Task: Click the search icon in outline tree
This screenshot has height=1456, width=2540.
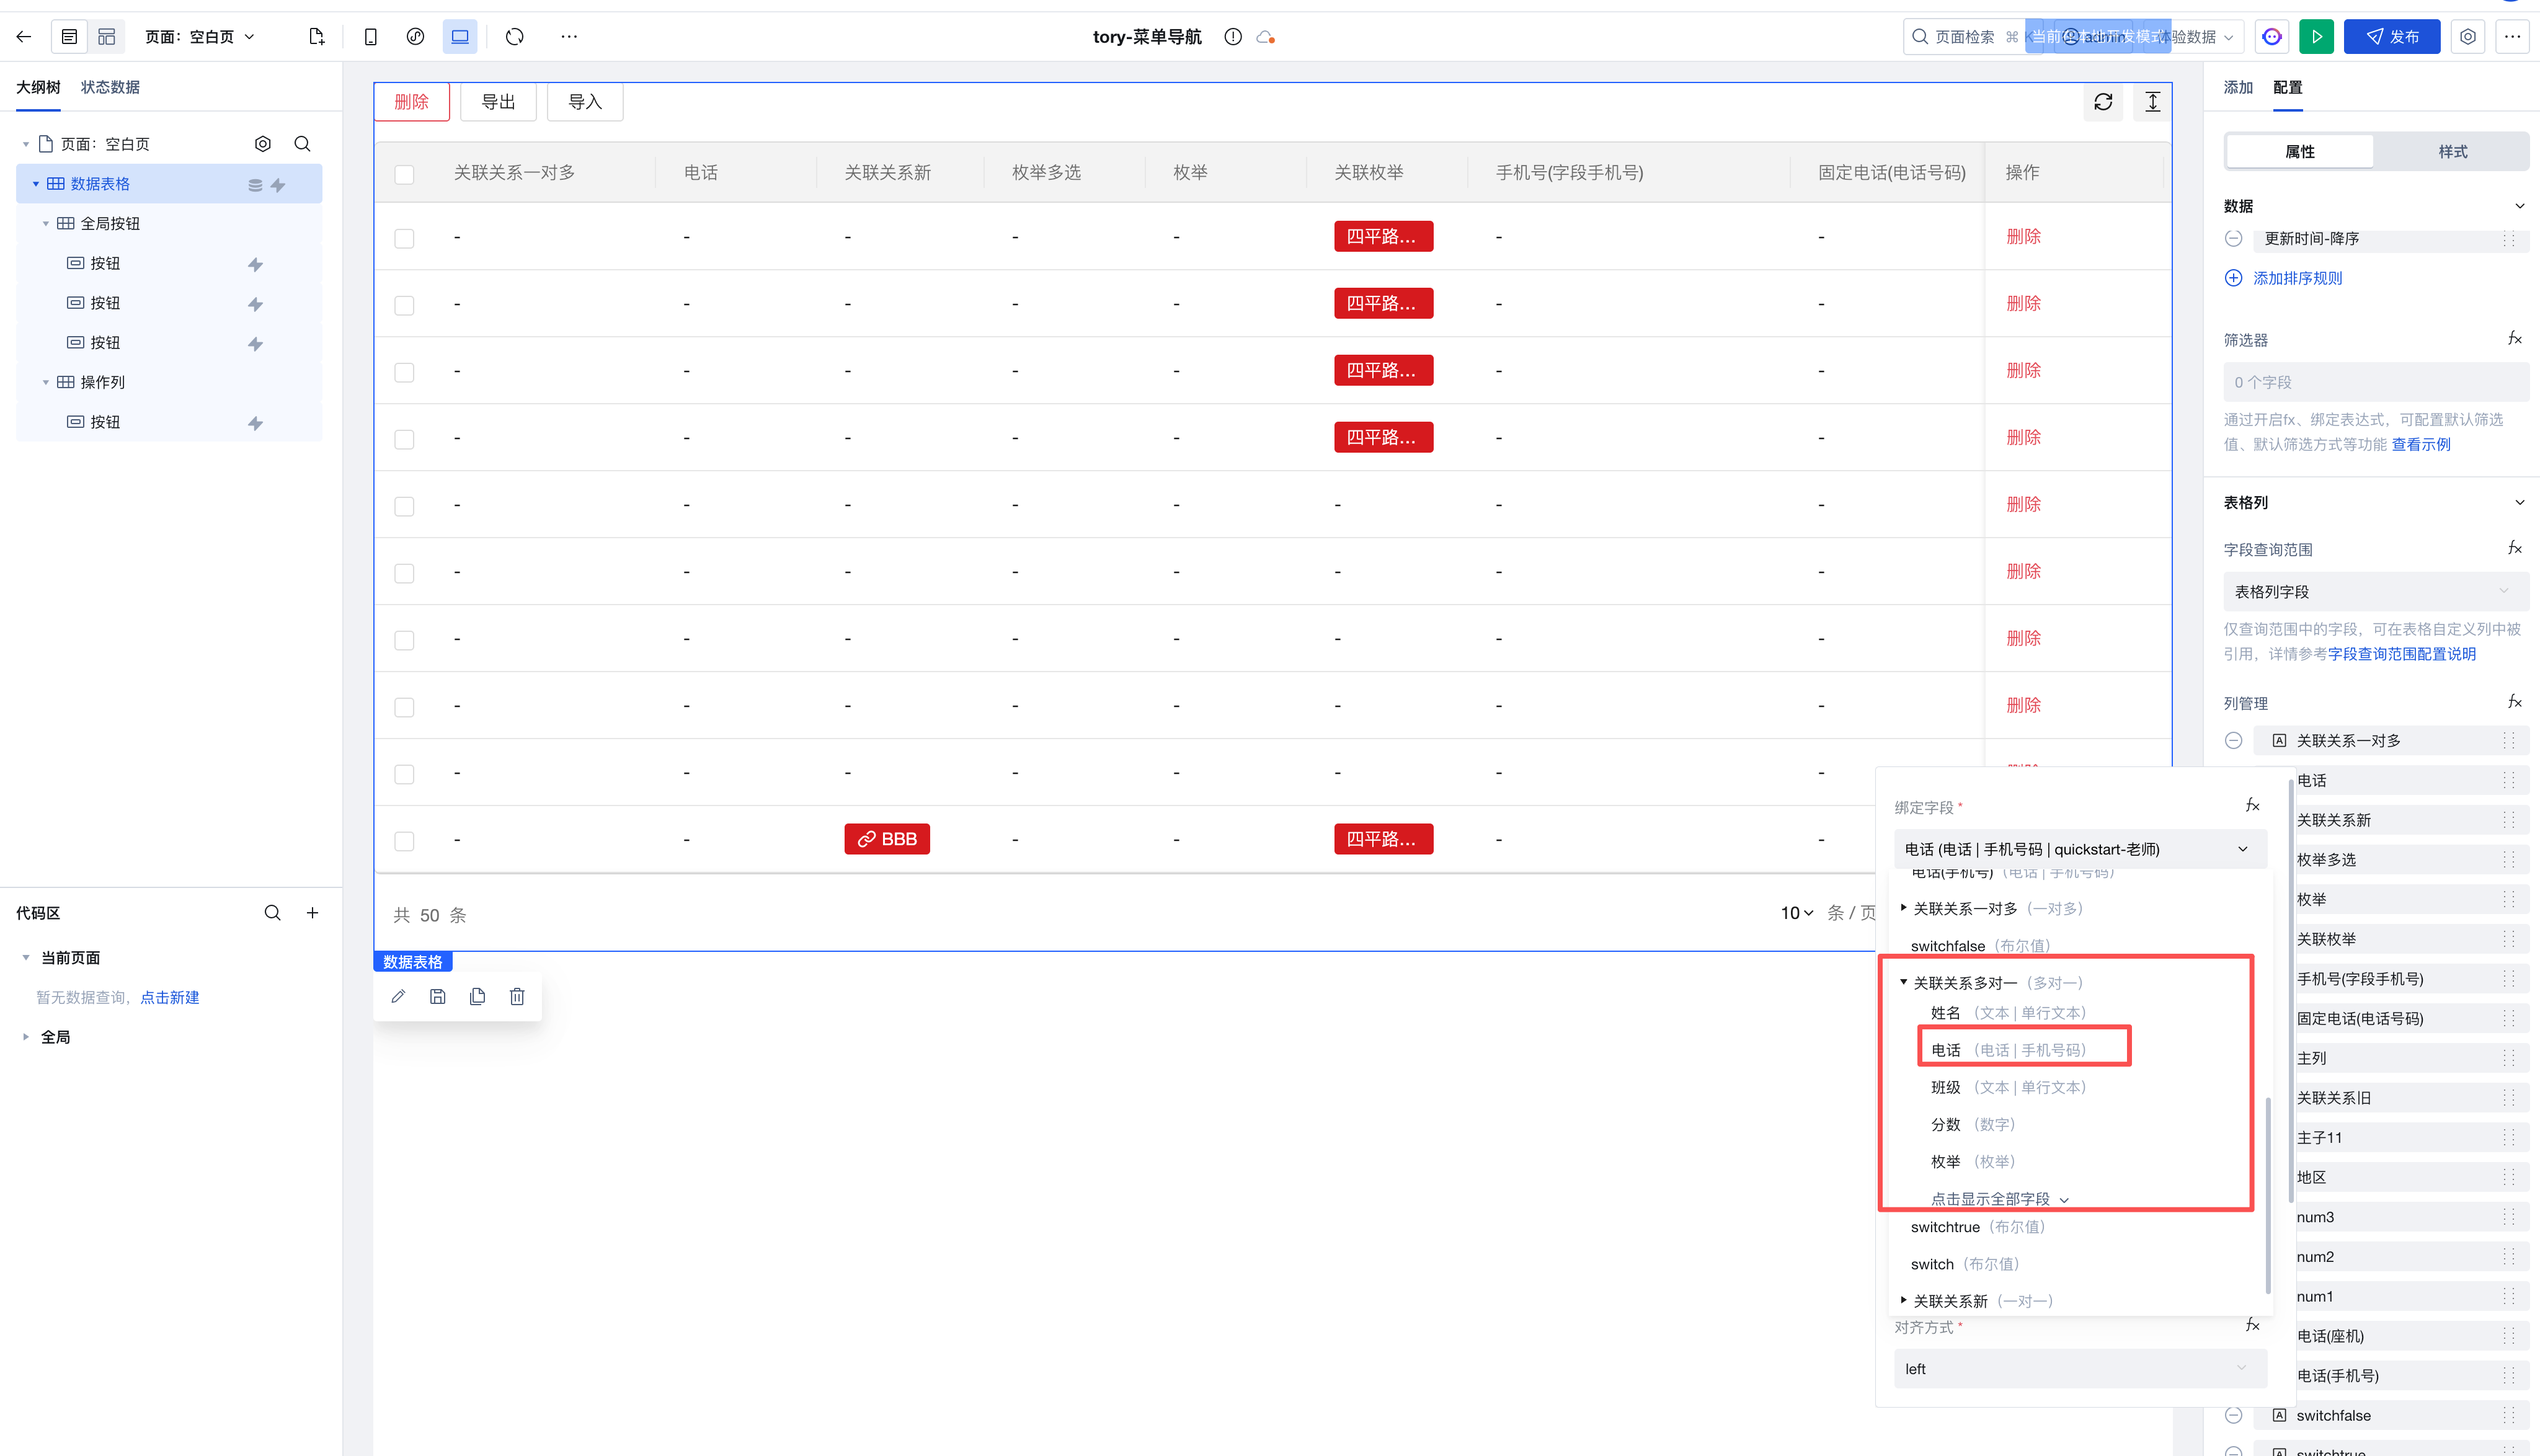Action: coord(302,144)
